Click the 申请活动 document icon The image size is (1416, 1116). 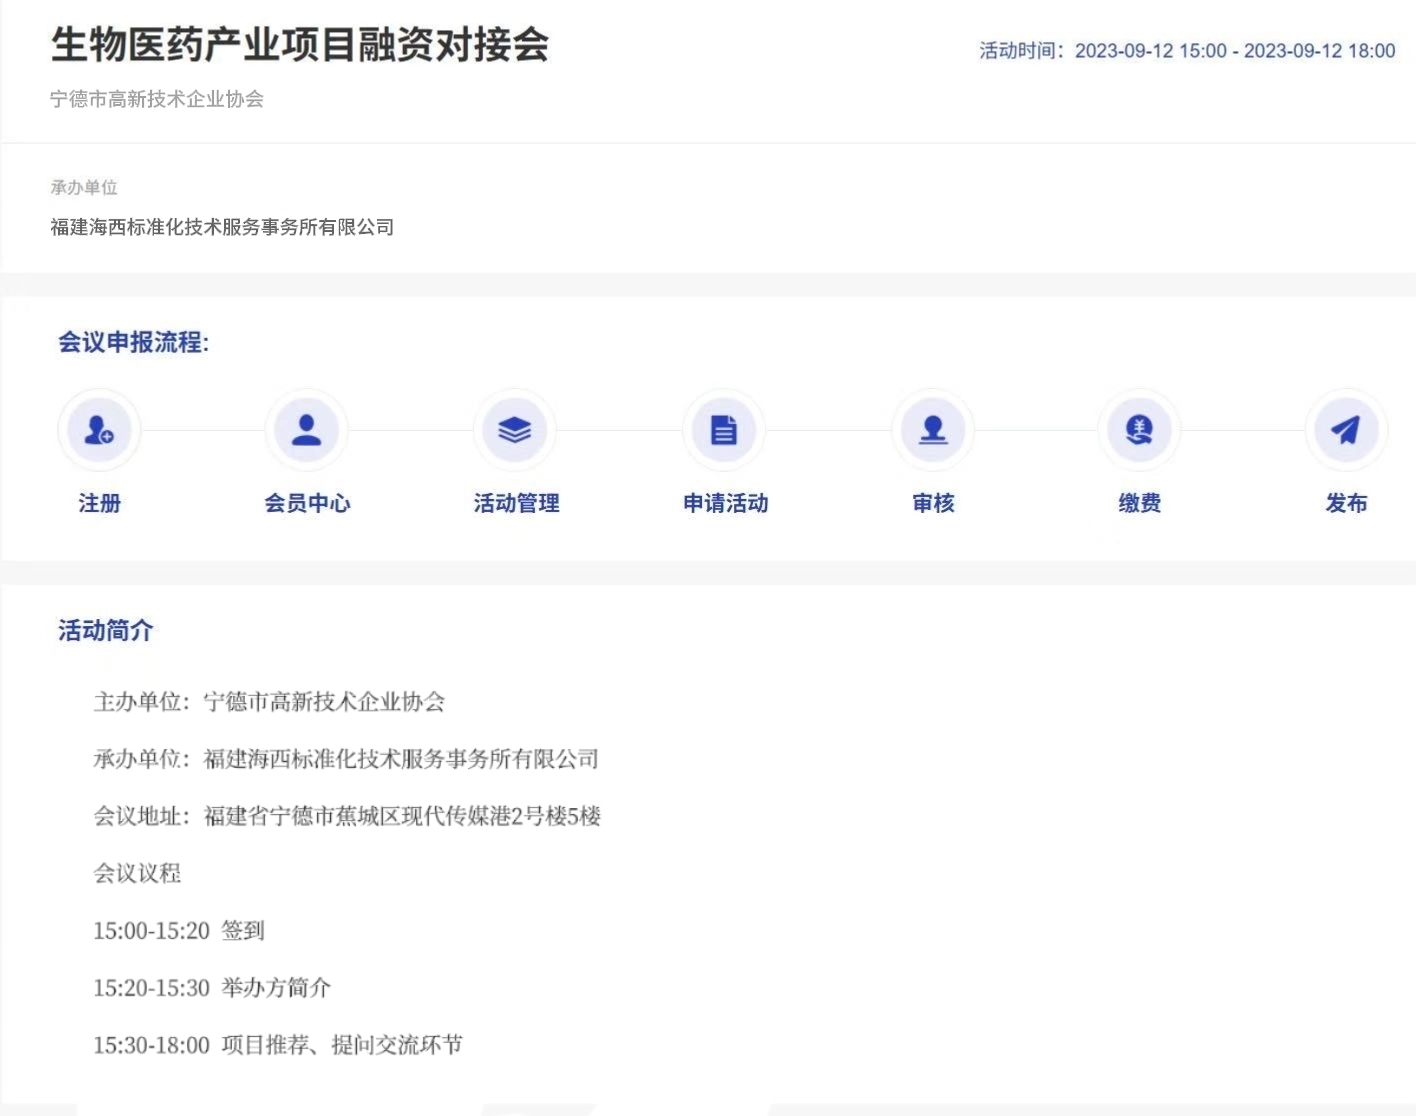[724, 430]
